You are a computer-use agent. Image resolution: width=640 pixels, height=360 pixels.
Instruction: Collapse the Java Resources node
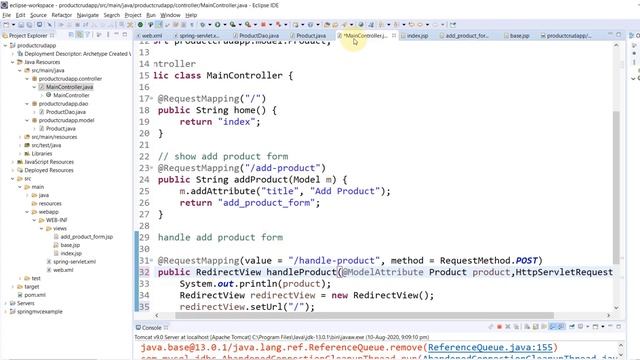(x=13, y=62)
